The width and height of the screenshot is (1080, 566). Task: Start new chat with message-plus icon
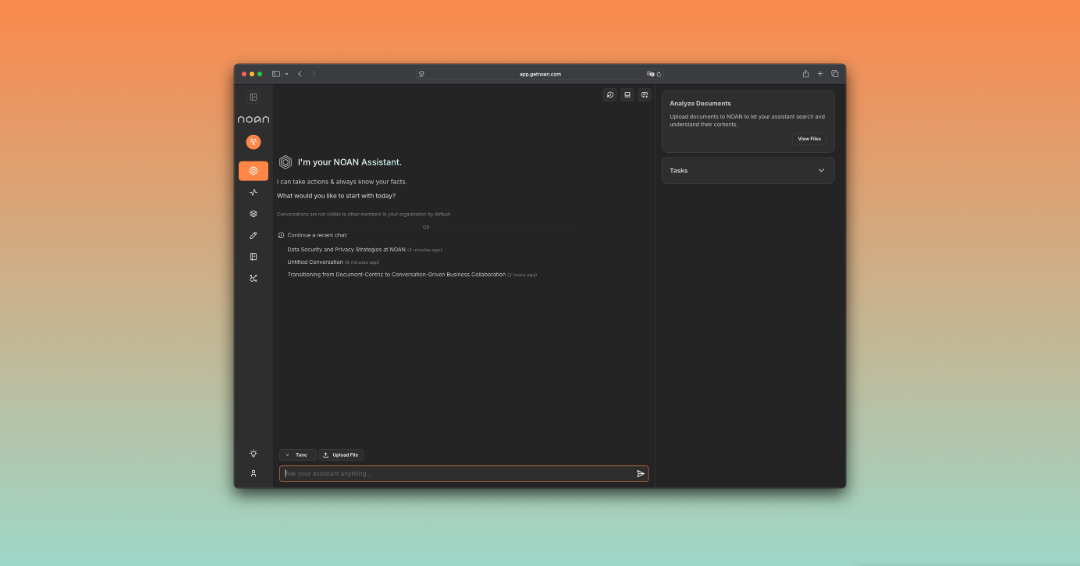(644, 95)
